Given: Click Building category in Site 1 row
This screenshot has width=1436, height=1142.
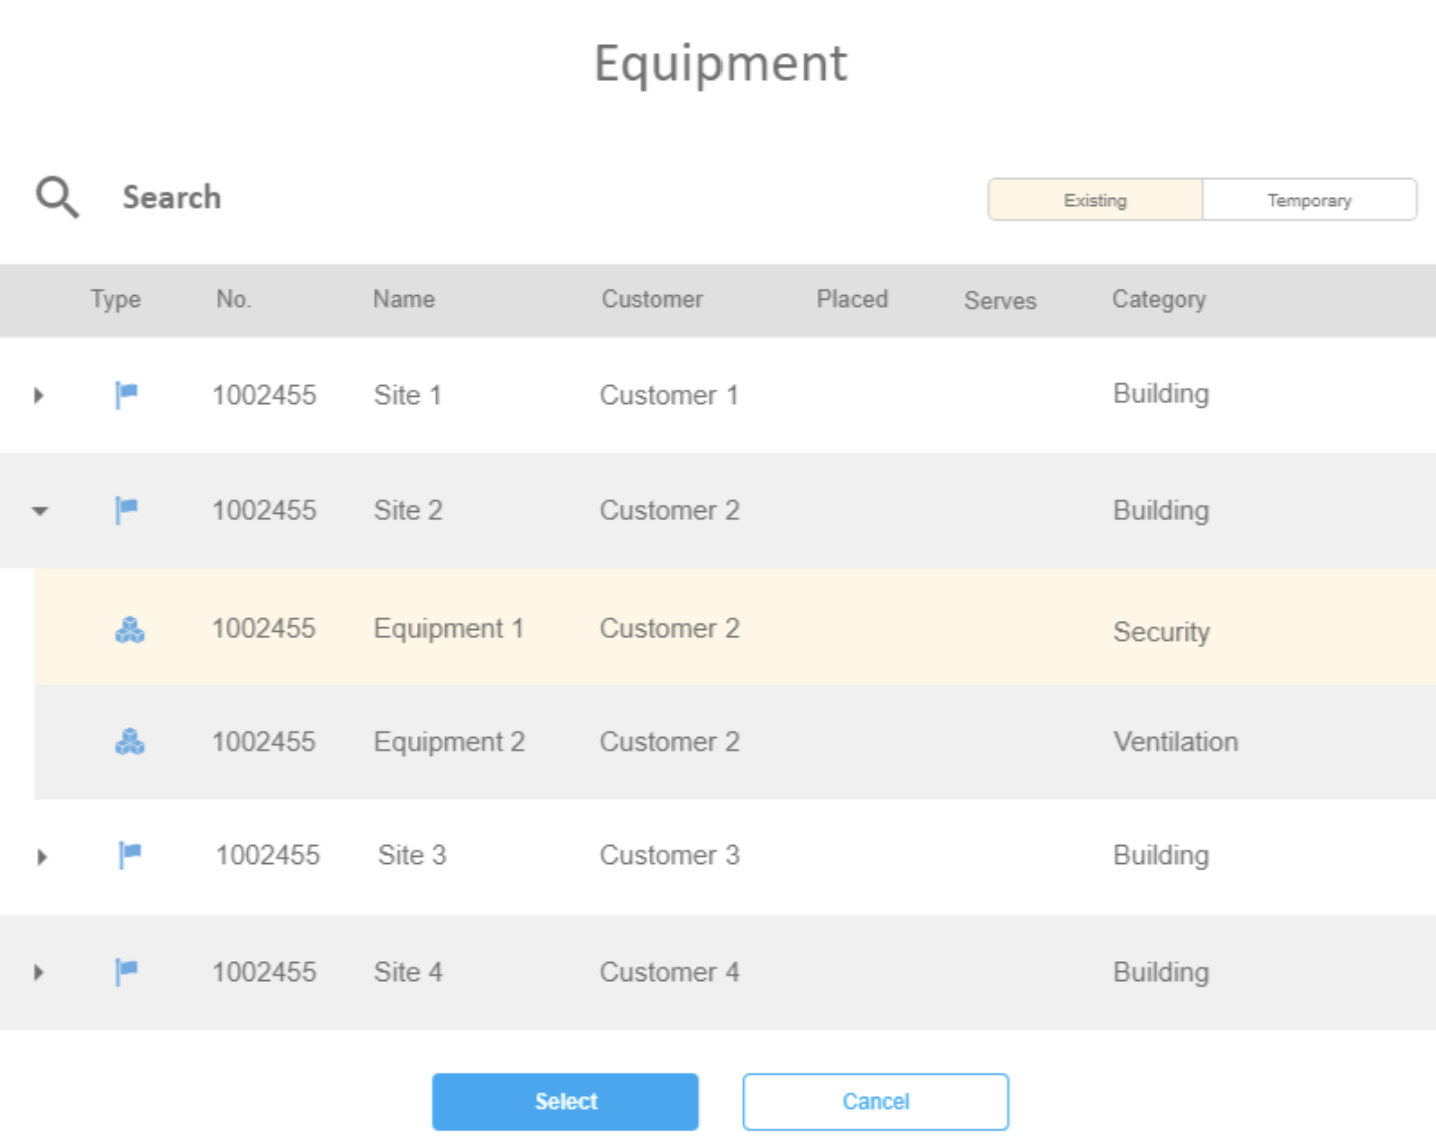Looking at the screenshot, I should 1161,394.
